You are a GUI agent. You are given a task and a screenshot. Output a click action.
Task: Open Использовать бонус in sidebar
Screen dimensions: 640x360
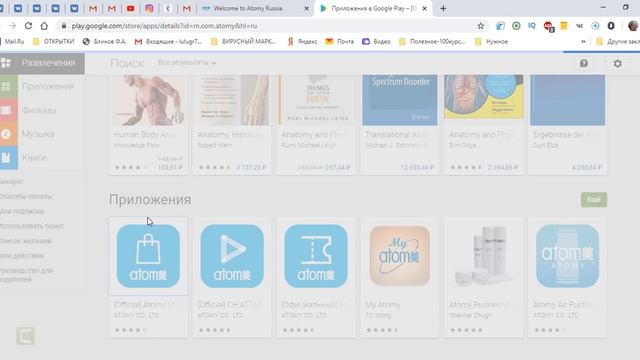pyautogui.click(x=32, y=226)
